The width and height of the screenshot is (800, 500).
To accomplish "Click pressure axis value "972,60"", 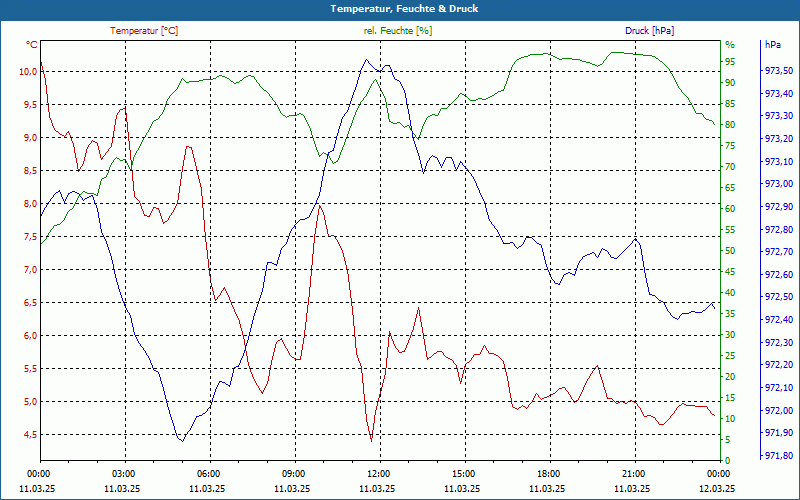I will tap(779, 275).
